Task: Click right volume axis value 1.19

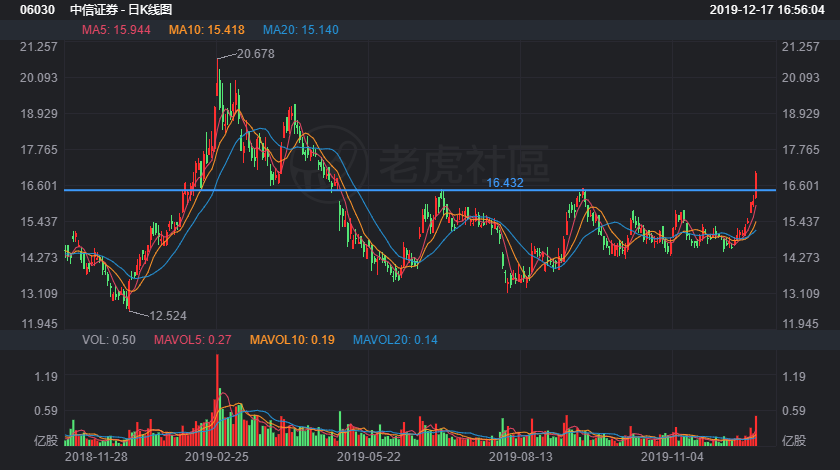Action: 793,377
